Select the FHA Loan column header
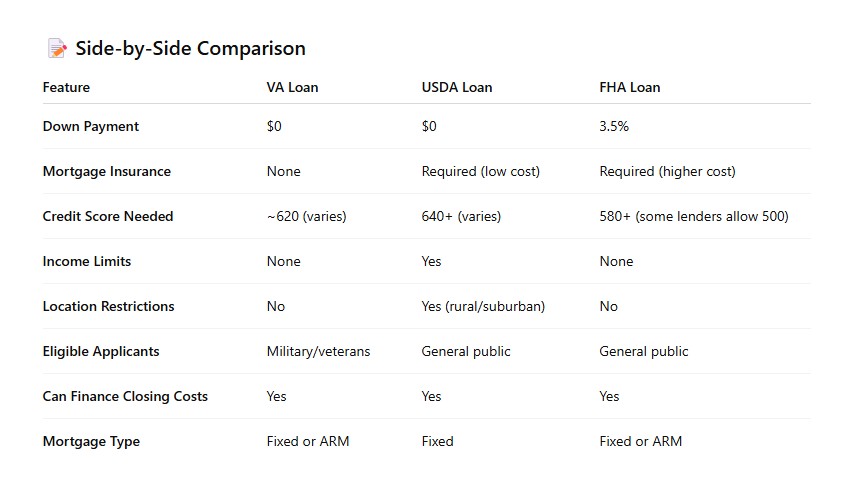 [629, 87]
